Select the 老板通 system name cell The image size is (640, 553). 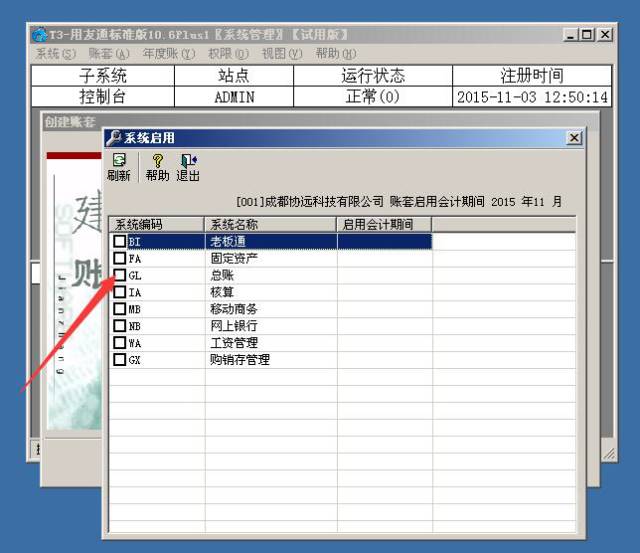[x=271, y=241]
